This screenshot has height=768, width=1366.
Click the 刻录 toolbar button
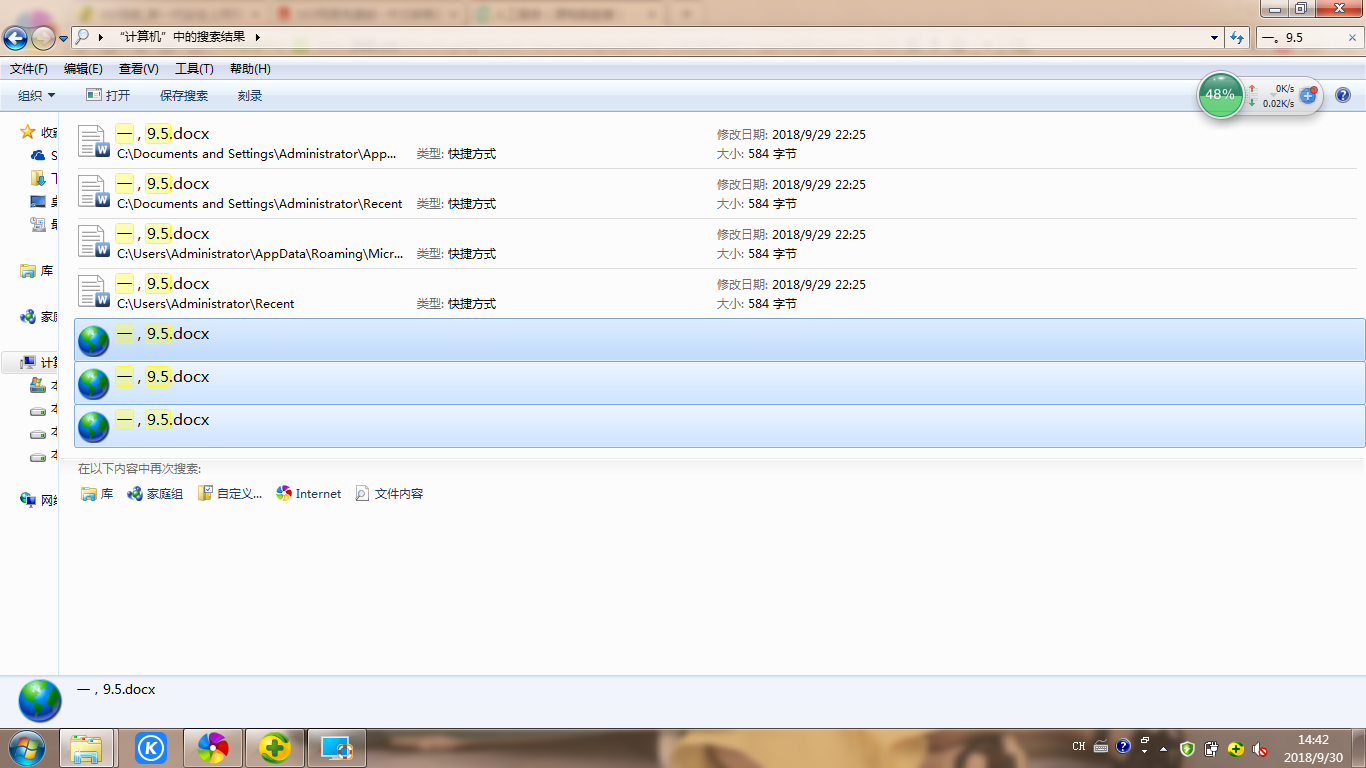pos(250,96)
